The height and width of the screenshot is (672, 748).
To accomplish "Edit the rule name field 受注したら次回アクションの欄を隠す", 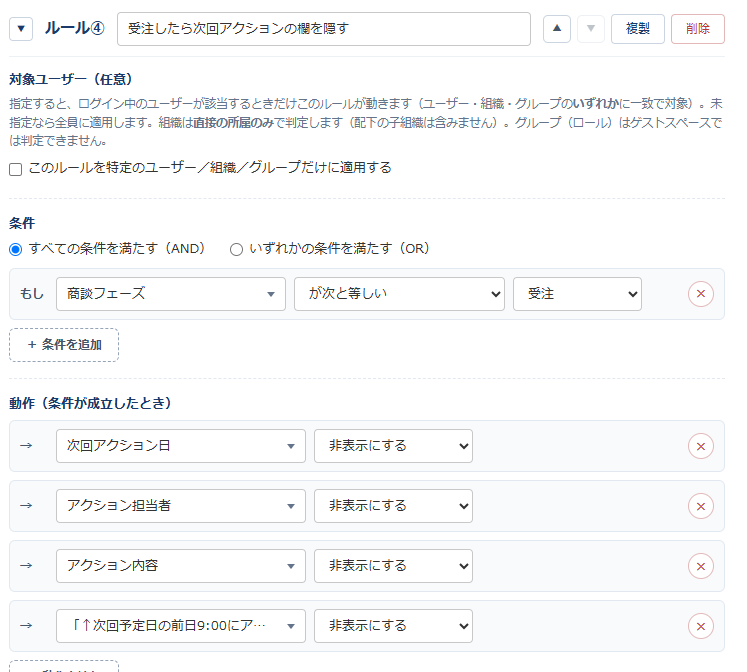I will (323, 29).
